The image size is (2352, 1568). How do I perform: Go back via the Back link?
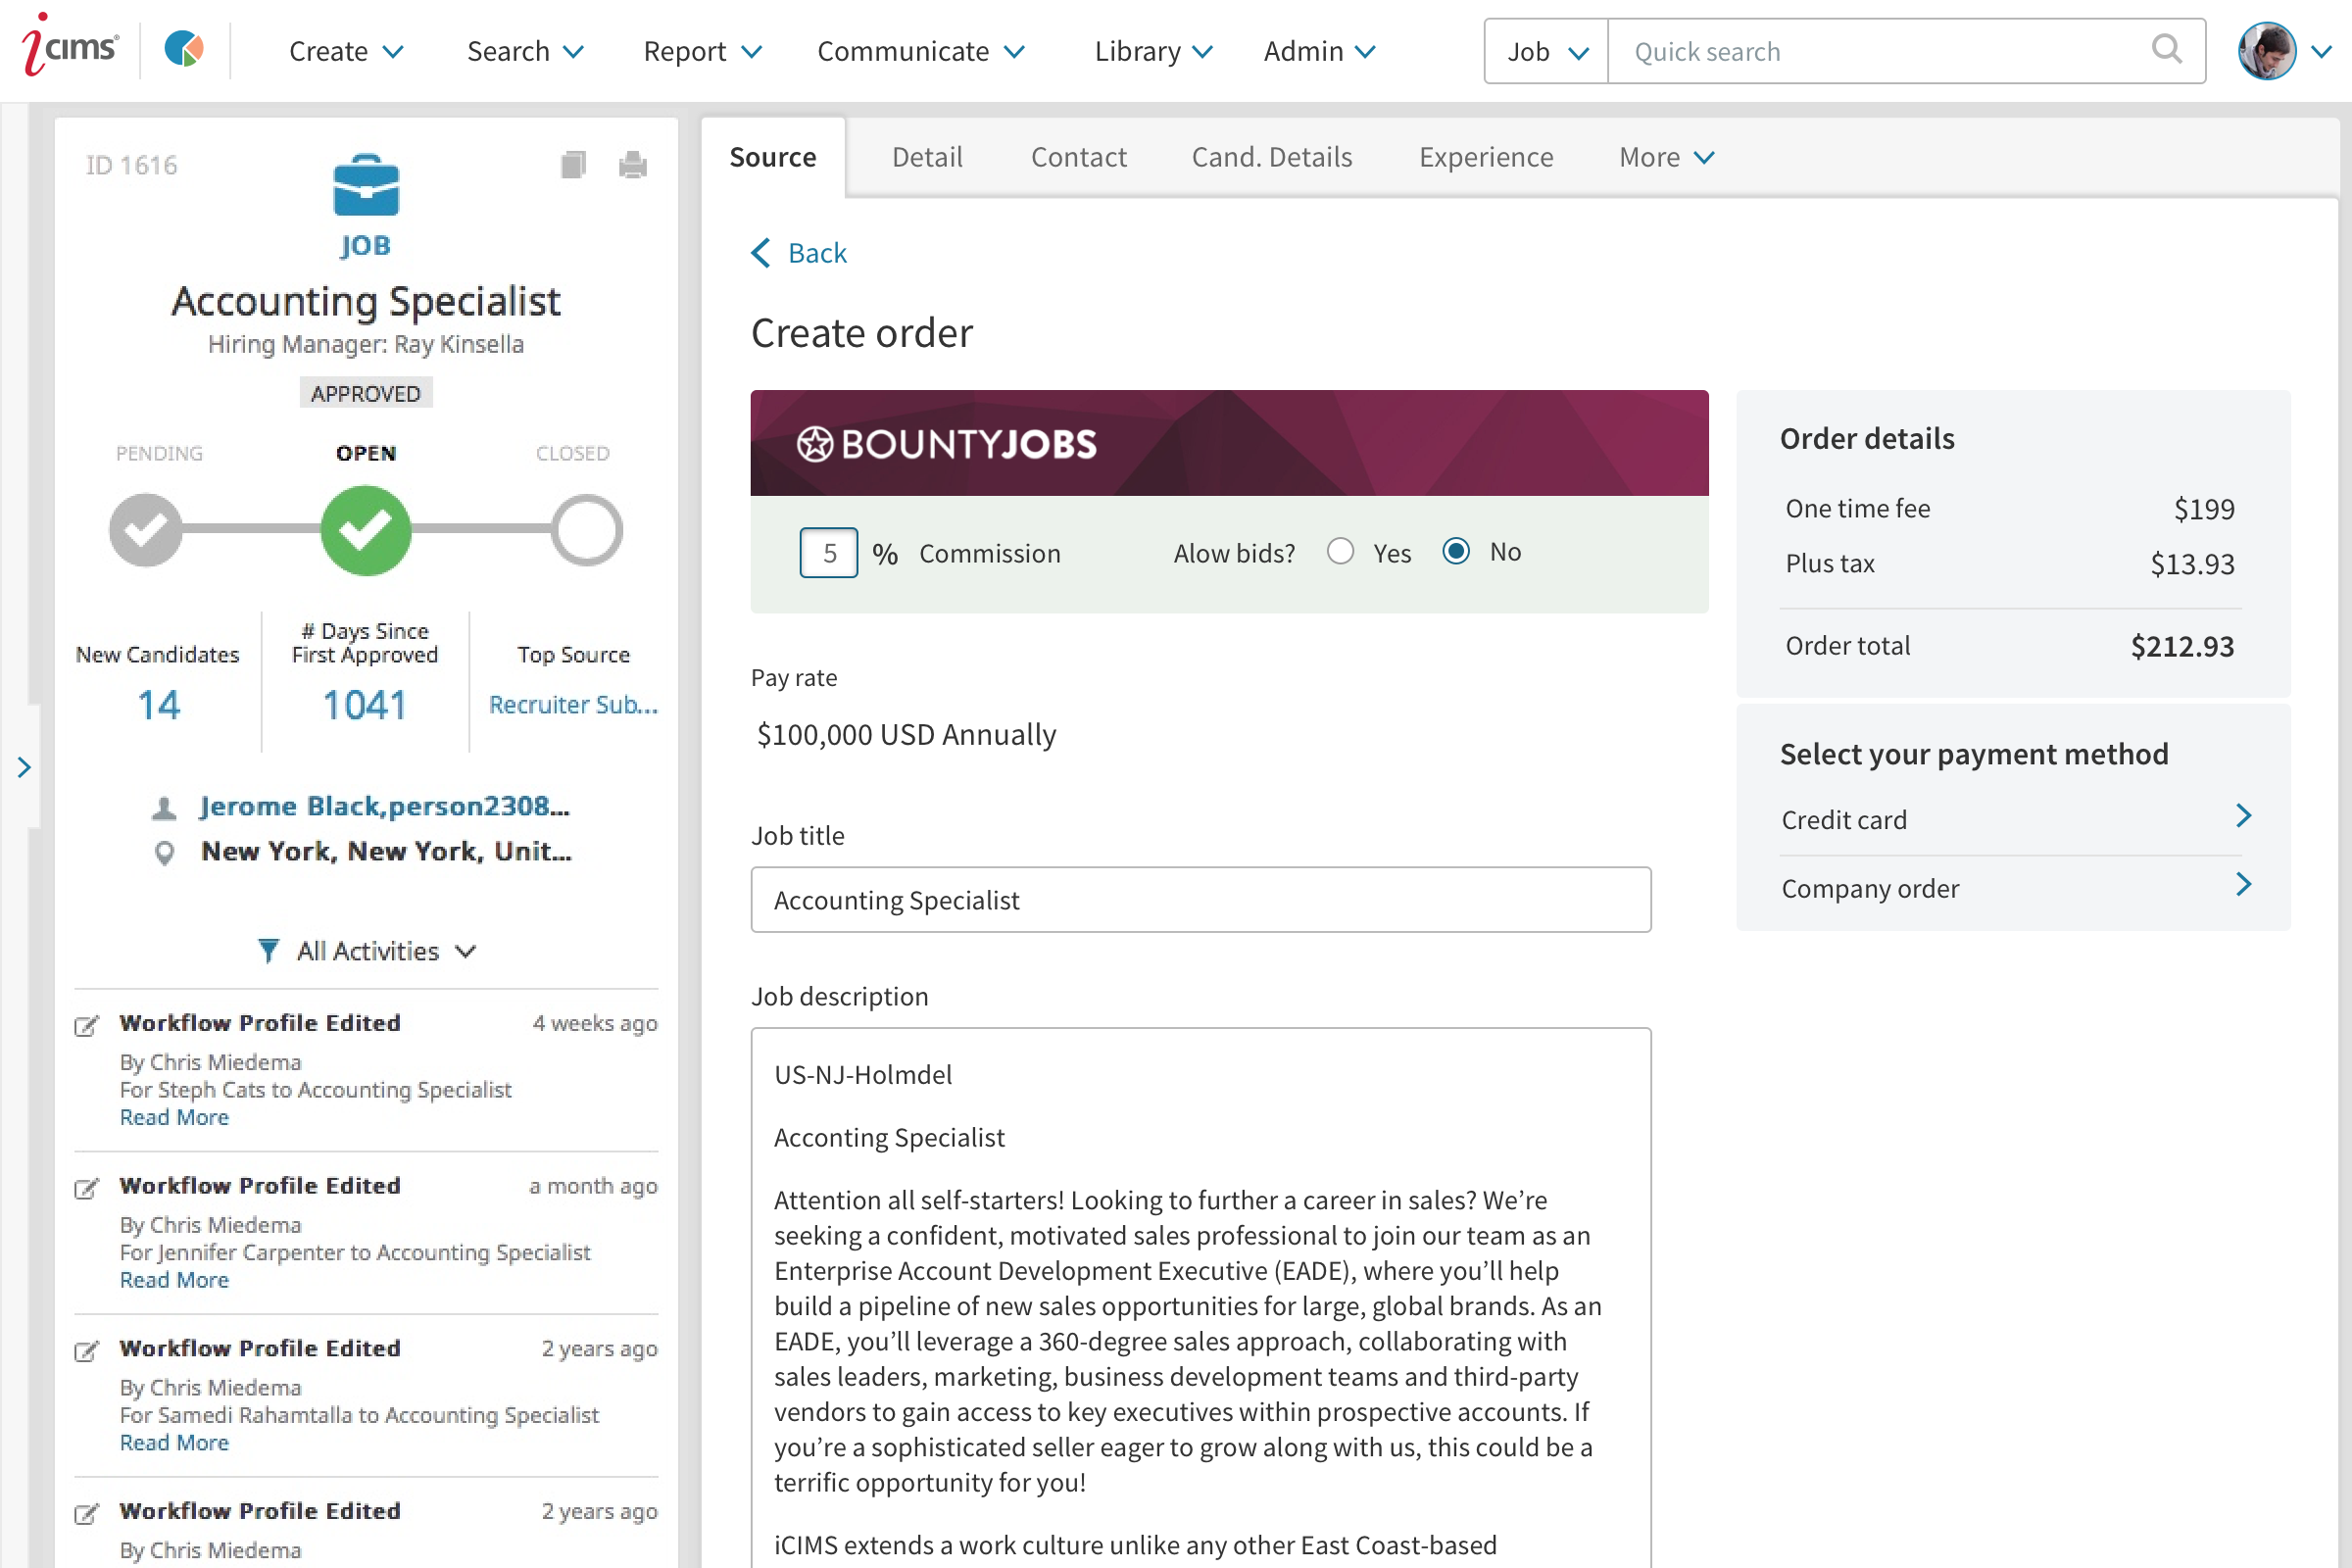point(816,253)
